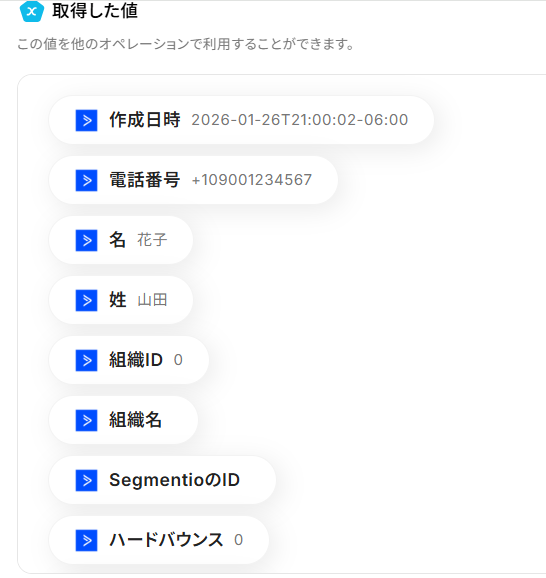
Task: Click the blue arrow icon beside 作成日時
Action: [x=86, y=120]
